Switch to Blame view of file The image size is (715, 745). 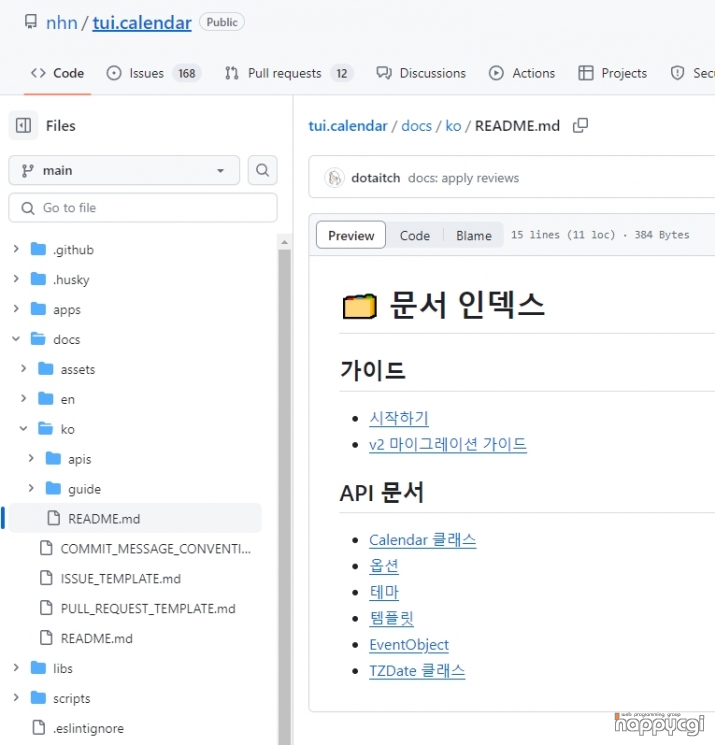pos(474,235)
